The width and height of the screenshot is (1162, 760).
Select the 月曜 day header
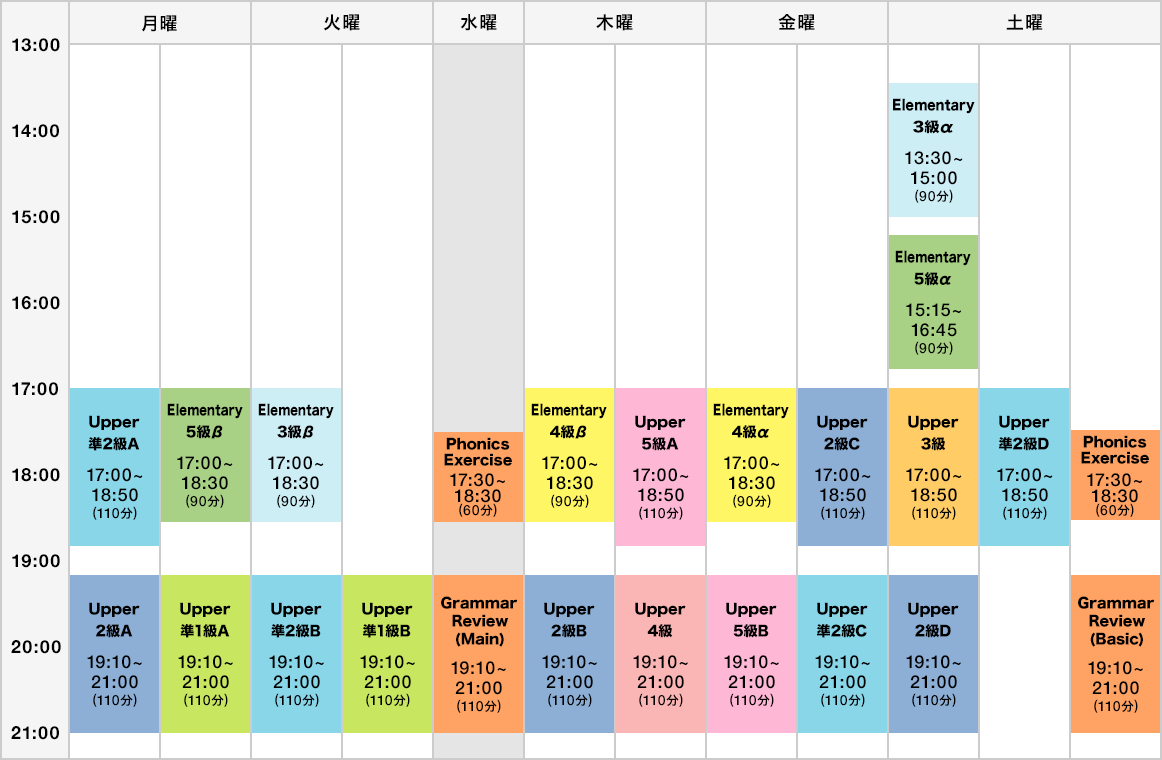[159, 23]
